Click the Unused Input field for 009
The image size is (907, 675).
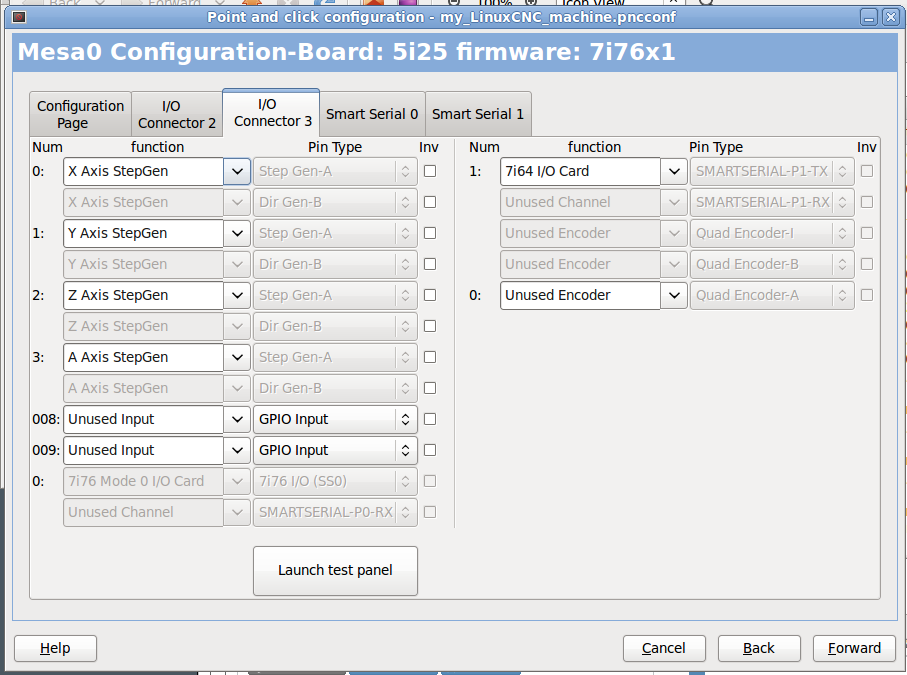[x=143, y=450]
